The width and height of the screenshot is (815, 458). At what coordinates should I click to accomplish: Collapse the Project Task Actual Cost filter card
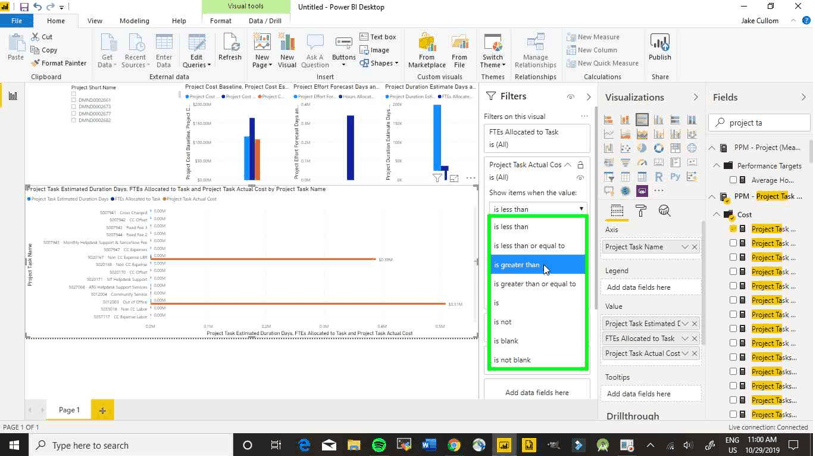(x=568, y=165)
